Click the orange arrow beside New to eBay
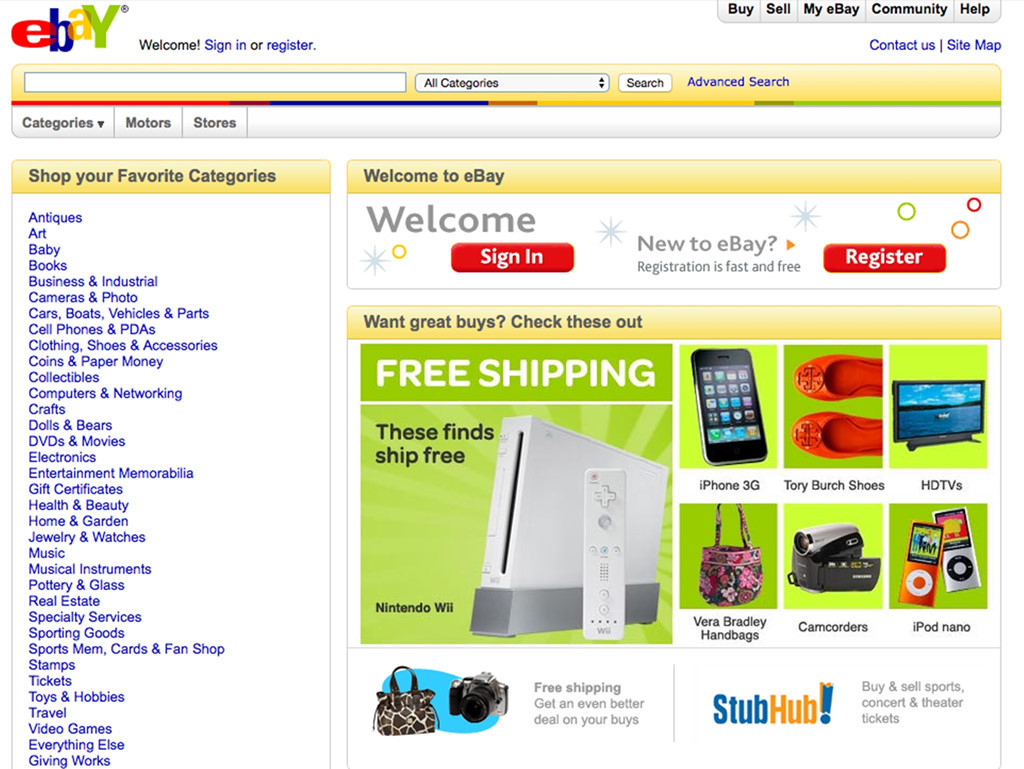The height and width of the screenshot is (769, 1024). [x=791, y=245]
